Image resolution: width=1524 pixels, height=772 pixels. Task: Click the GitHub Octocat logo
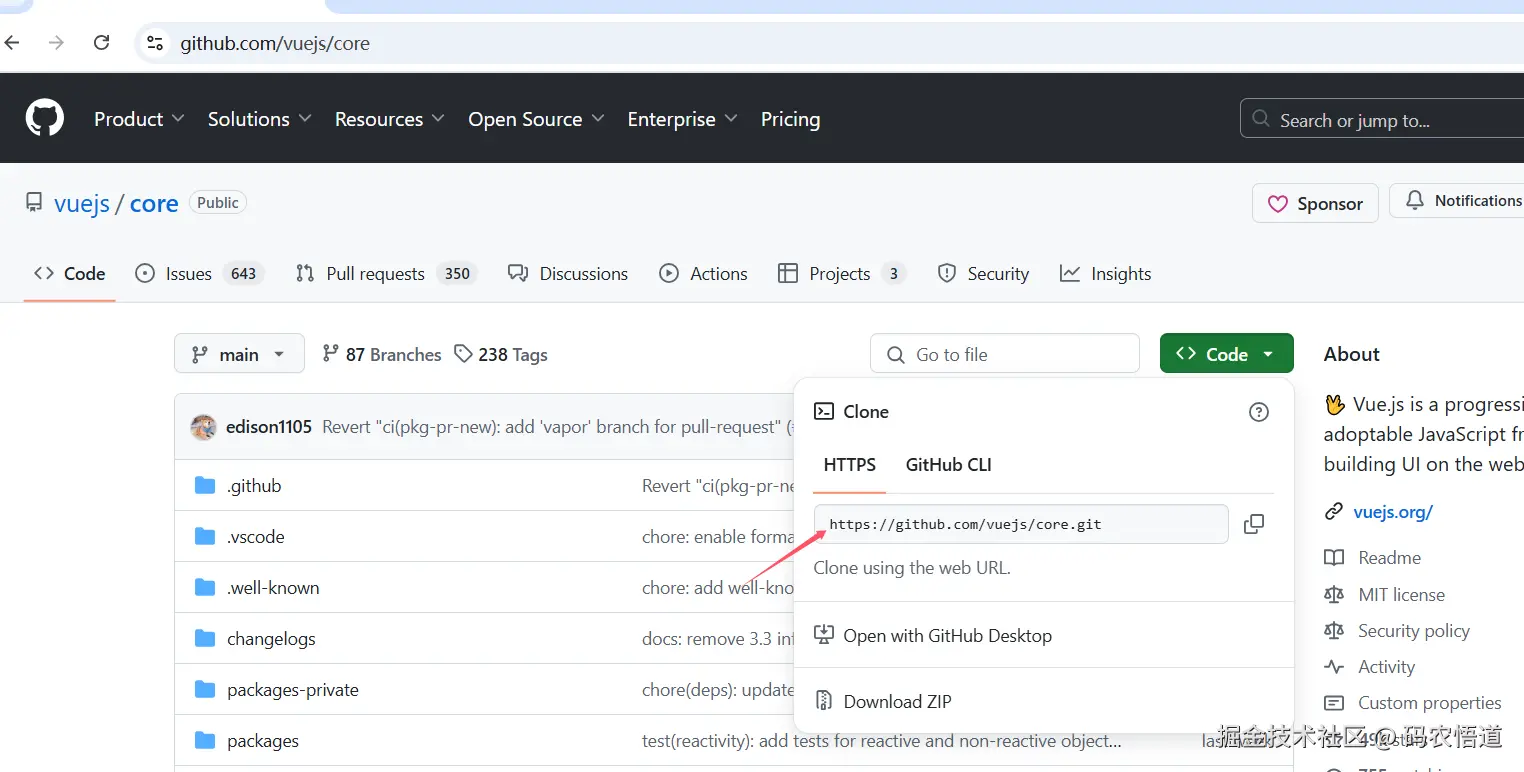pyautogui.click(x=45, y=118)
